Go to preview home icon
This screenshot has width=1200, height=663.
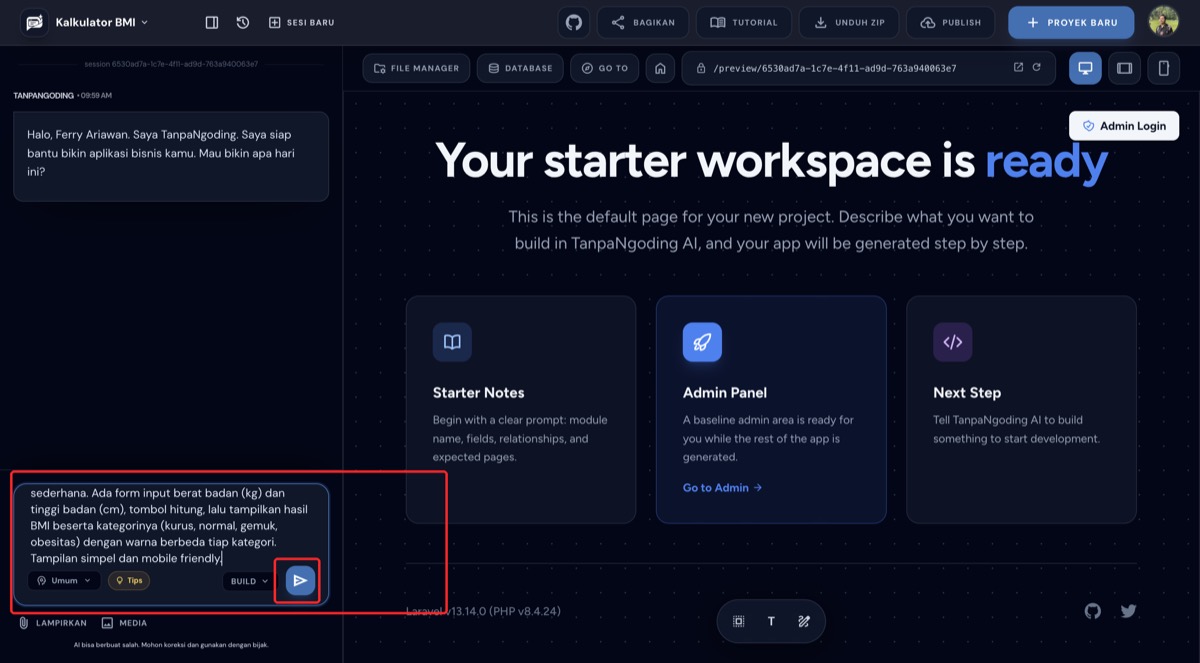point(659,68)
